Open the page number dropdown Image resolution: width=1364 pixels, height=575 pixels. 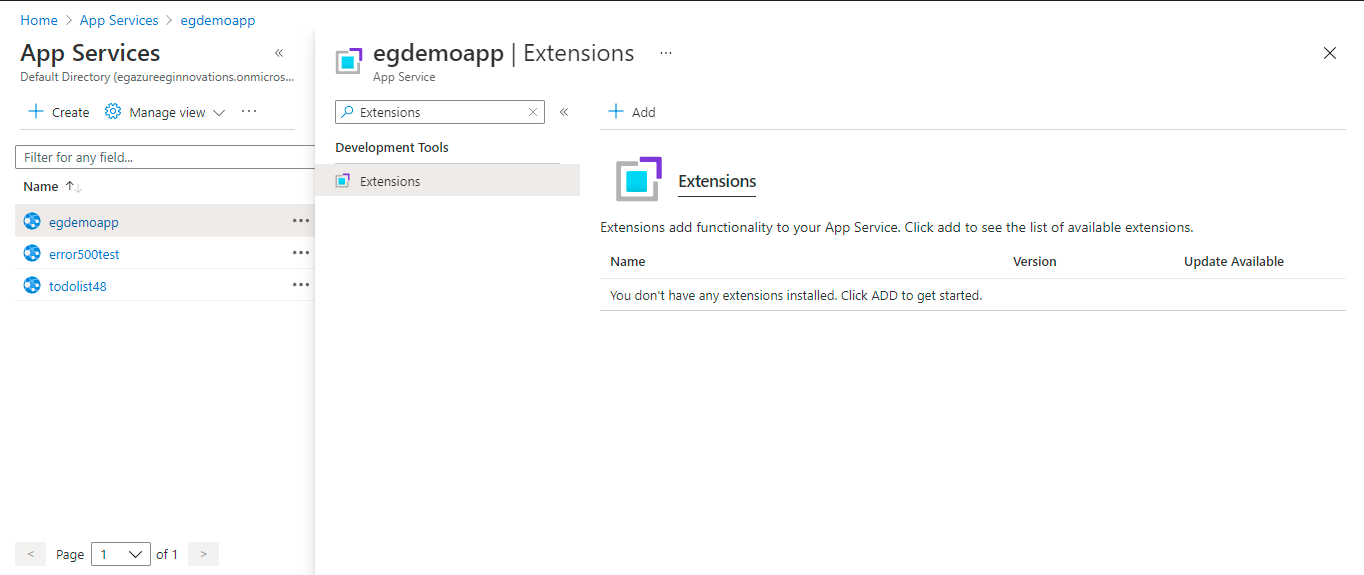click(121, 554)
